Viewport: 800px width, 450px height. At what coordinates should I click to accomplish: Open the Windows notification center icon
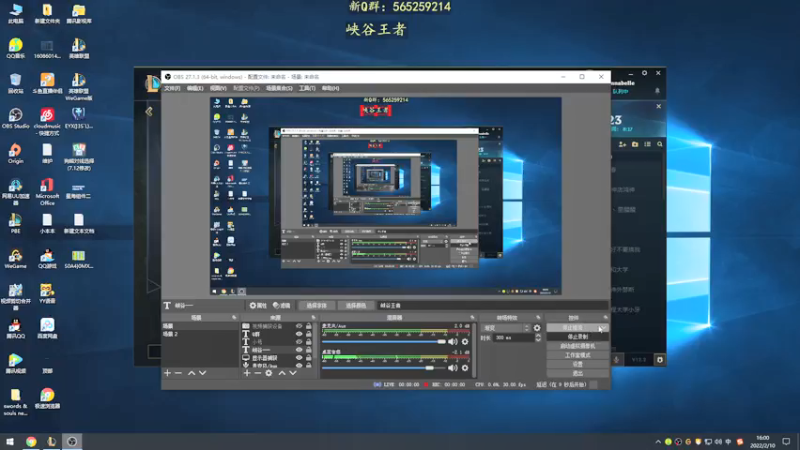786,442
